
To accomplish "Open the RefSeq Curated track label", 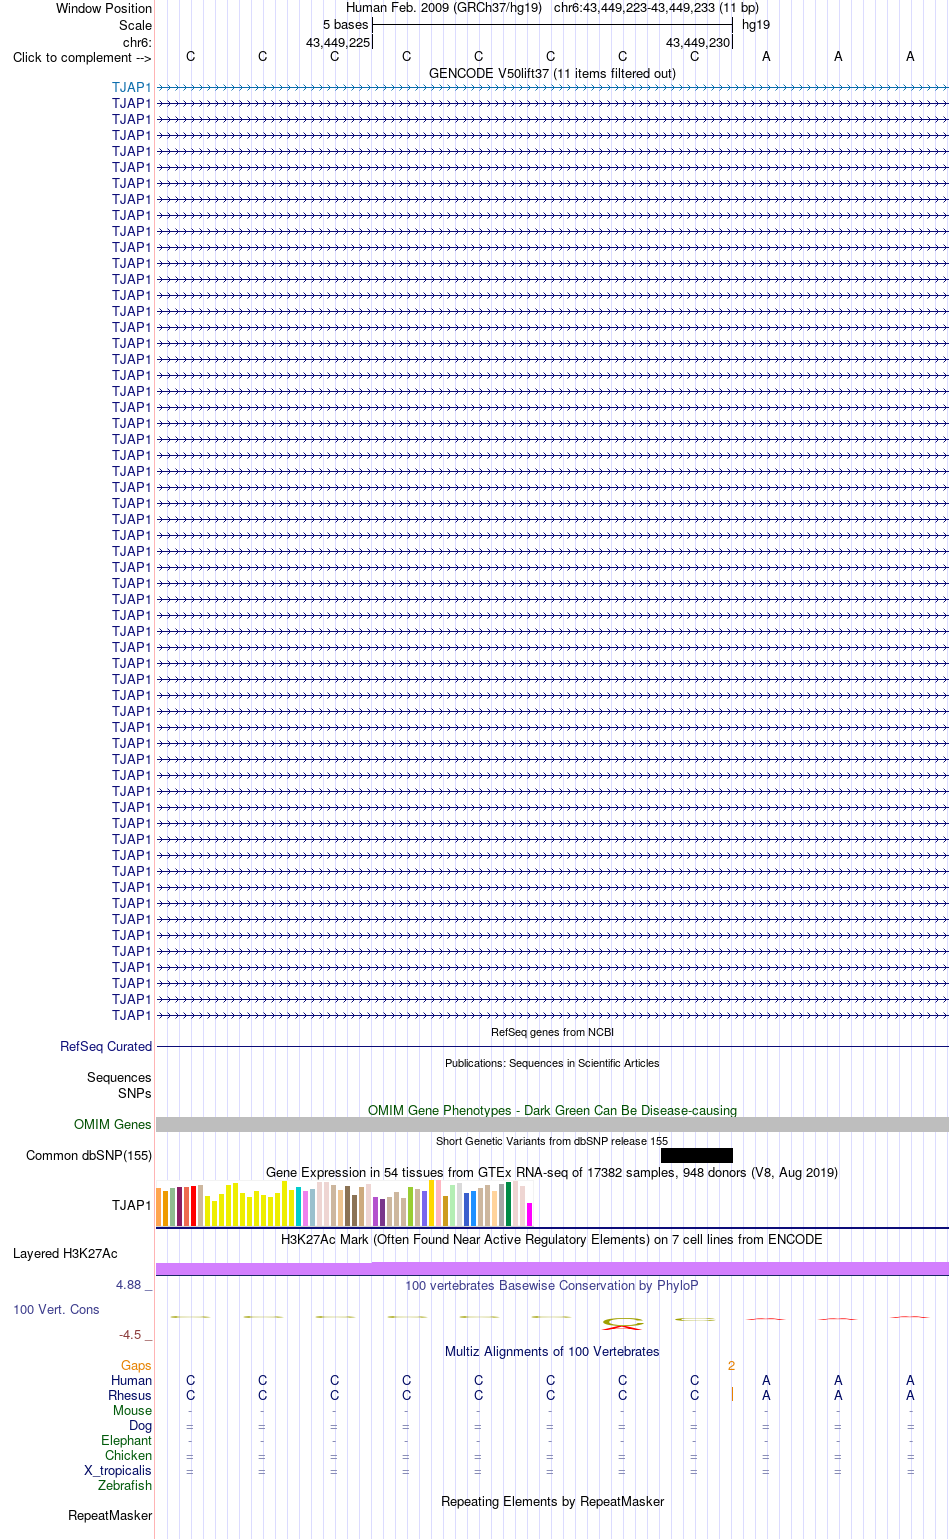I will (106, 1046).
